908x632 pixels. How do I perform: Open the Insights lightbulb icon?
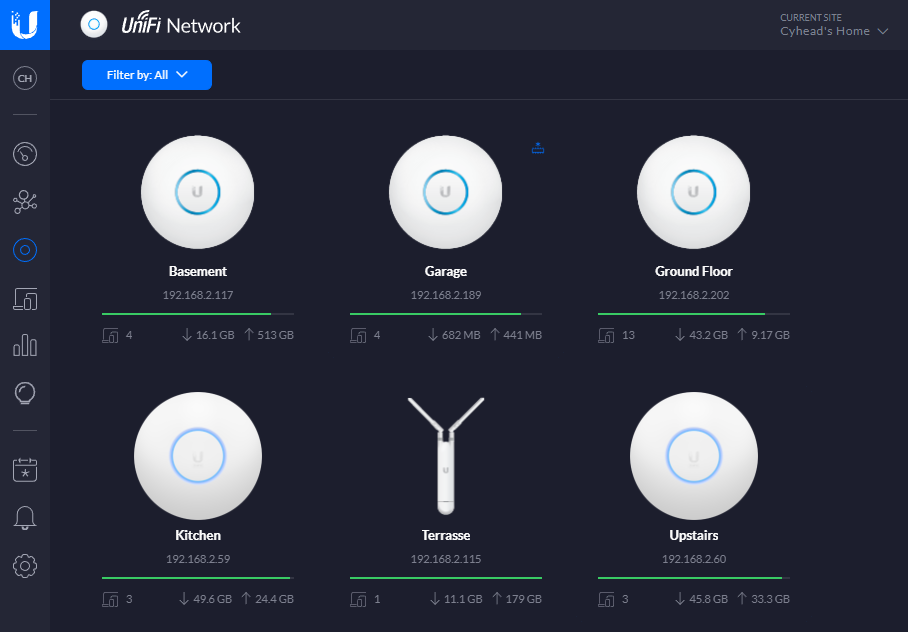(x=25, y=393)
